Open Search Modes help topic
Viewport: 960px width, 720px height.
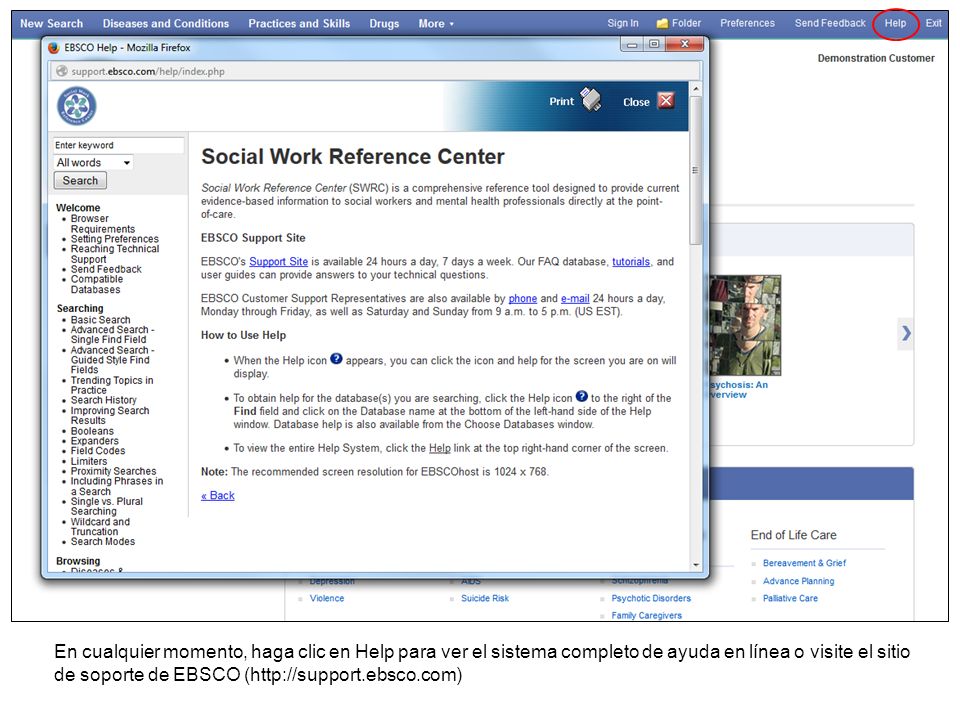pos(102,541)
